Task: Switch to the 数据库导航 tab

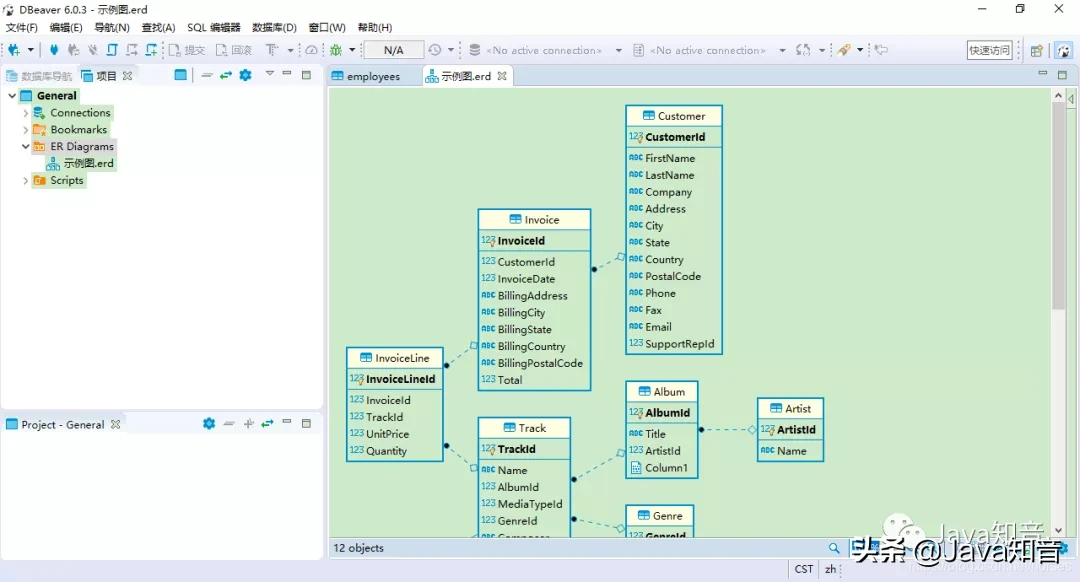Action: point(39,76)
